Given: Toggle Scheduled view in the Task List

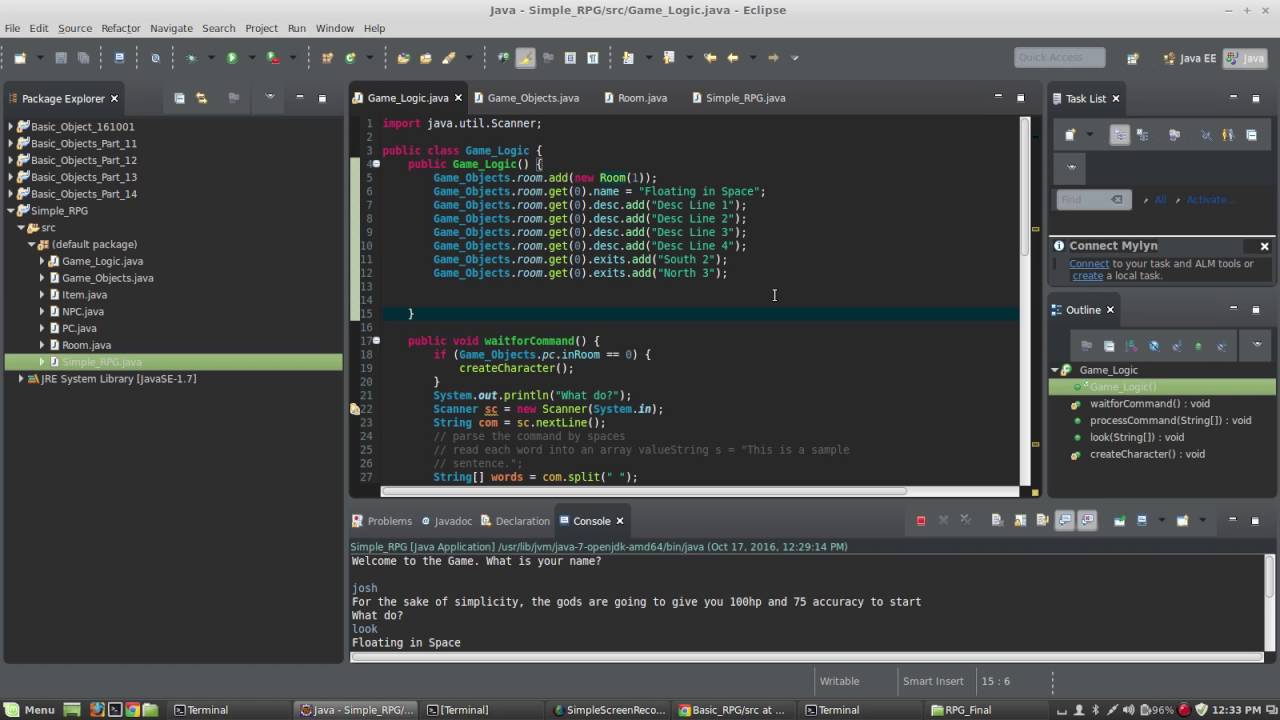Looking at the screenshot, I should pyautogui.click(x=1143, y=135).
